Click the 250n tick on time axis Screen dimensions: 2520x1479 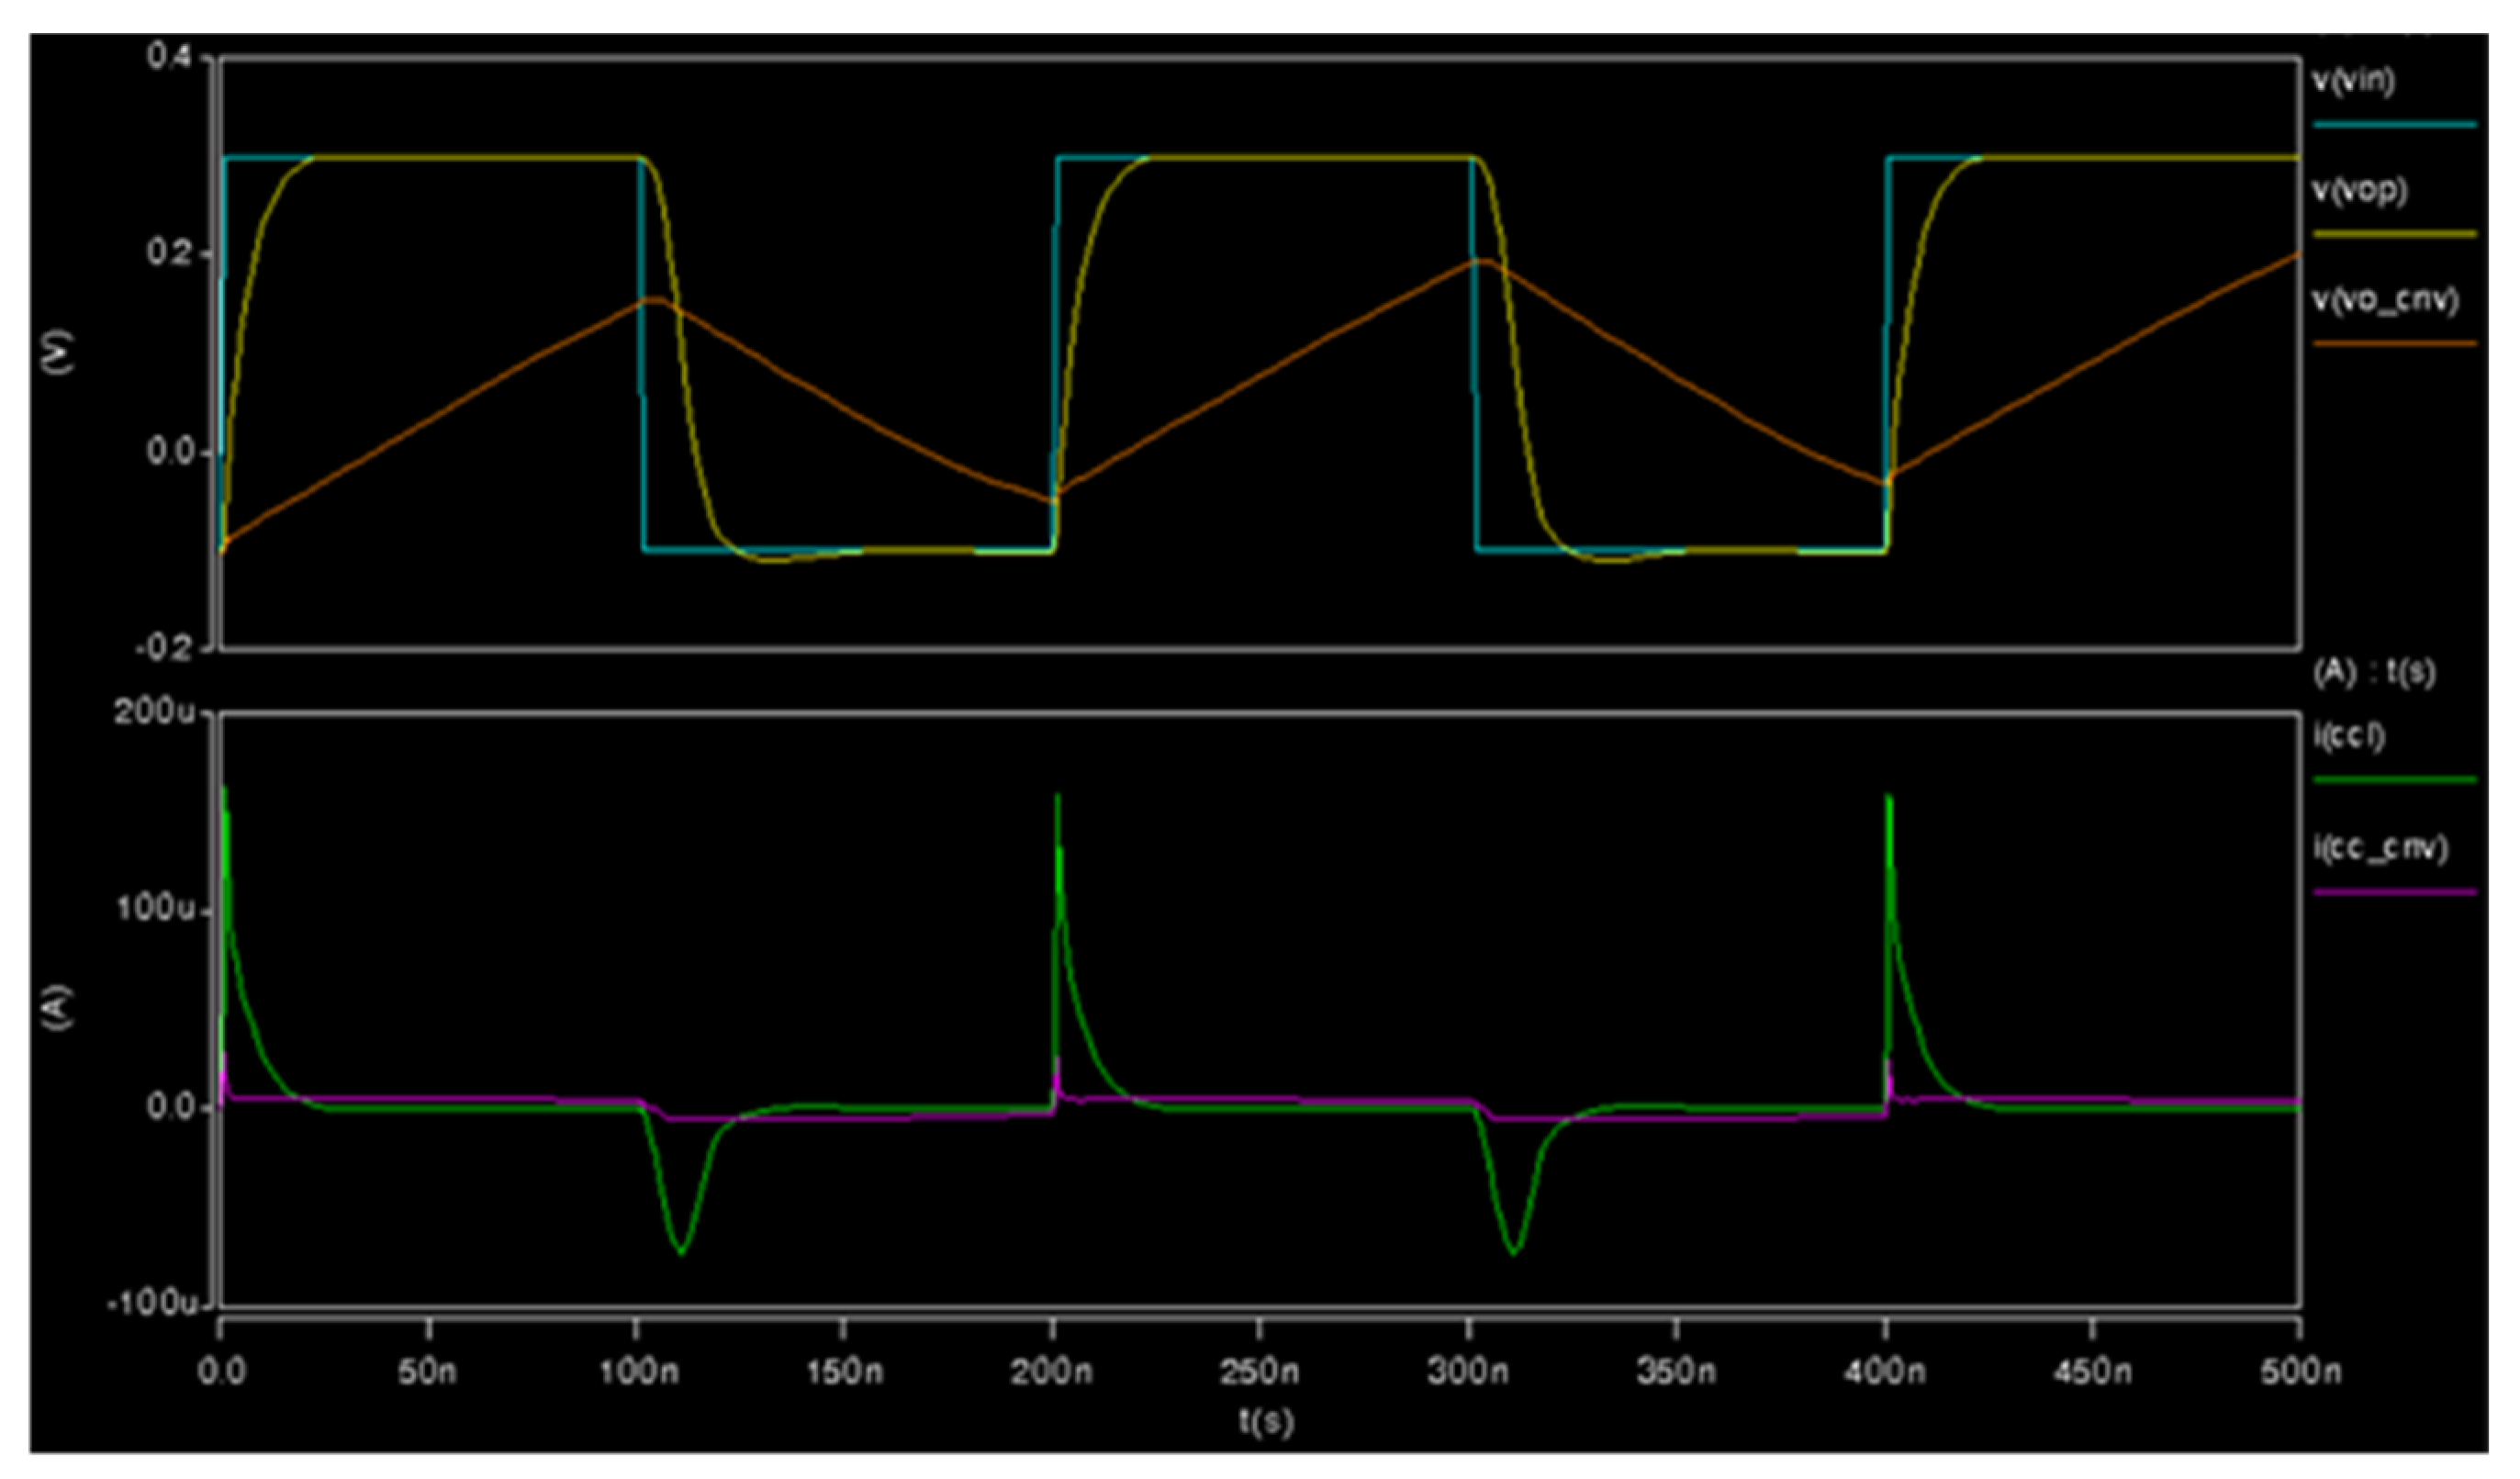(x=1259, y=1371)
